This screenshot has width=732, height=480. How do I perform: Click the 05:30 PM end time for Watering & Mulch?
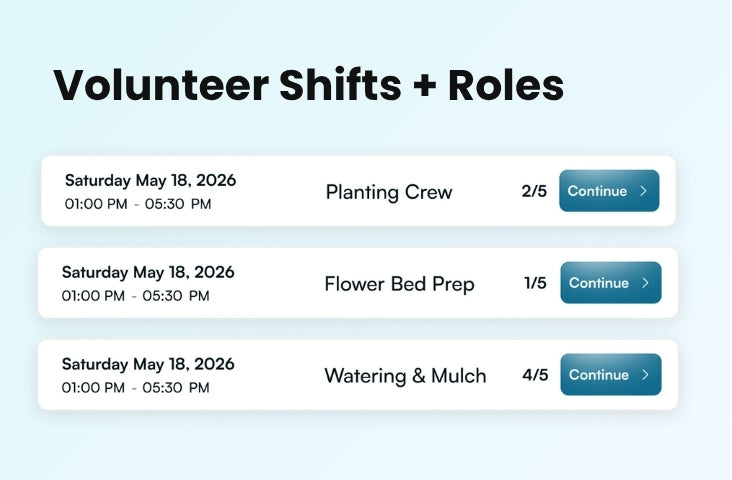(x=176, y=388)
